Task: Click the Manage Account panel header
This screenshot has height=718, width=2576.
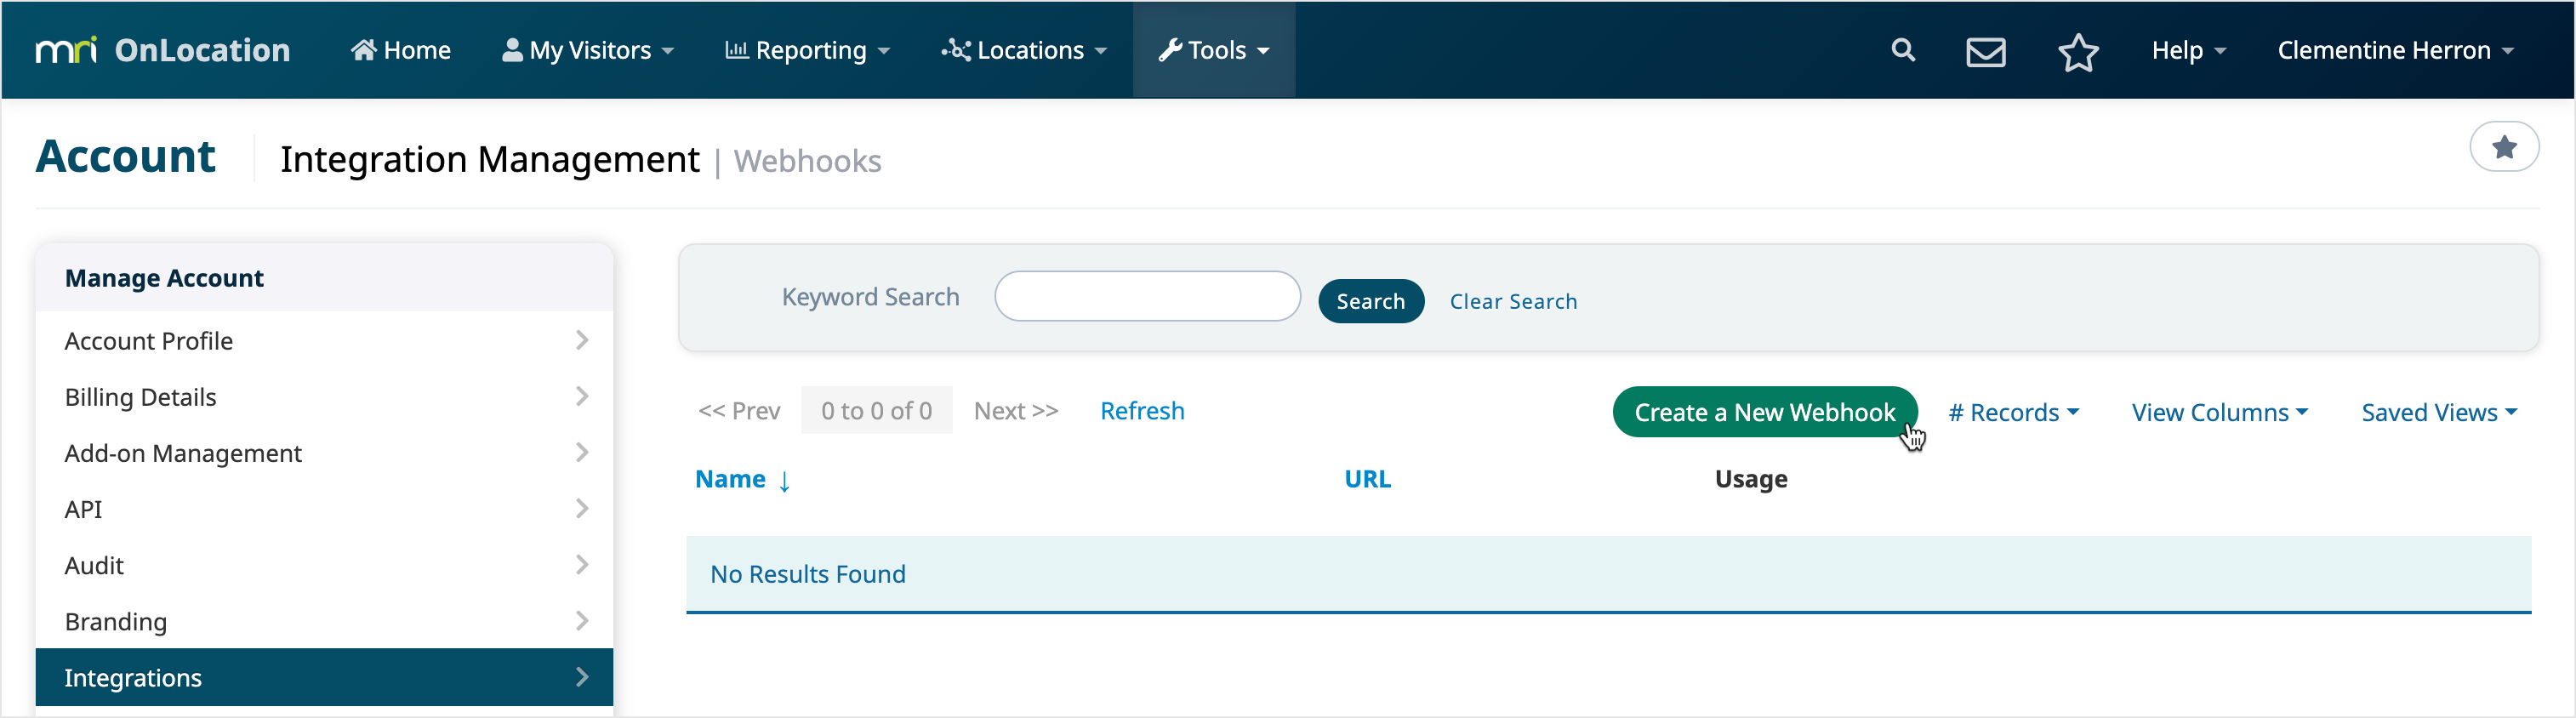Action: 324,278
